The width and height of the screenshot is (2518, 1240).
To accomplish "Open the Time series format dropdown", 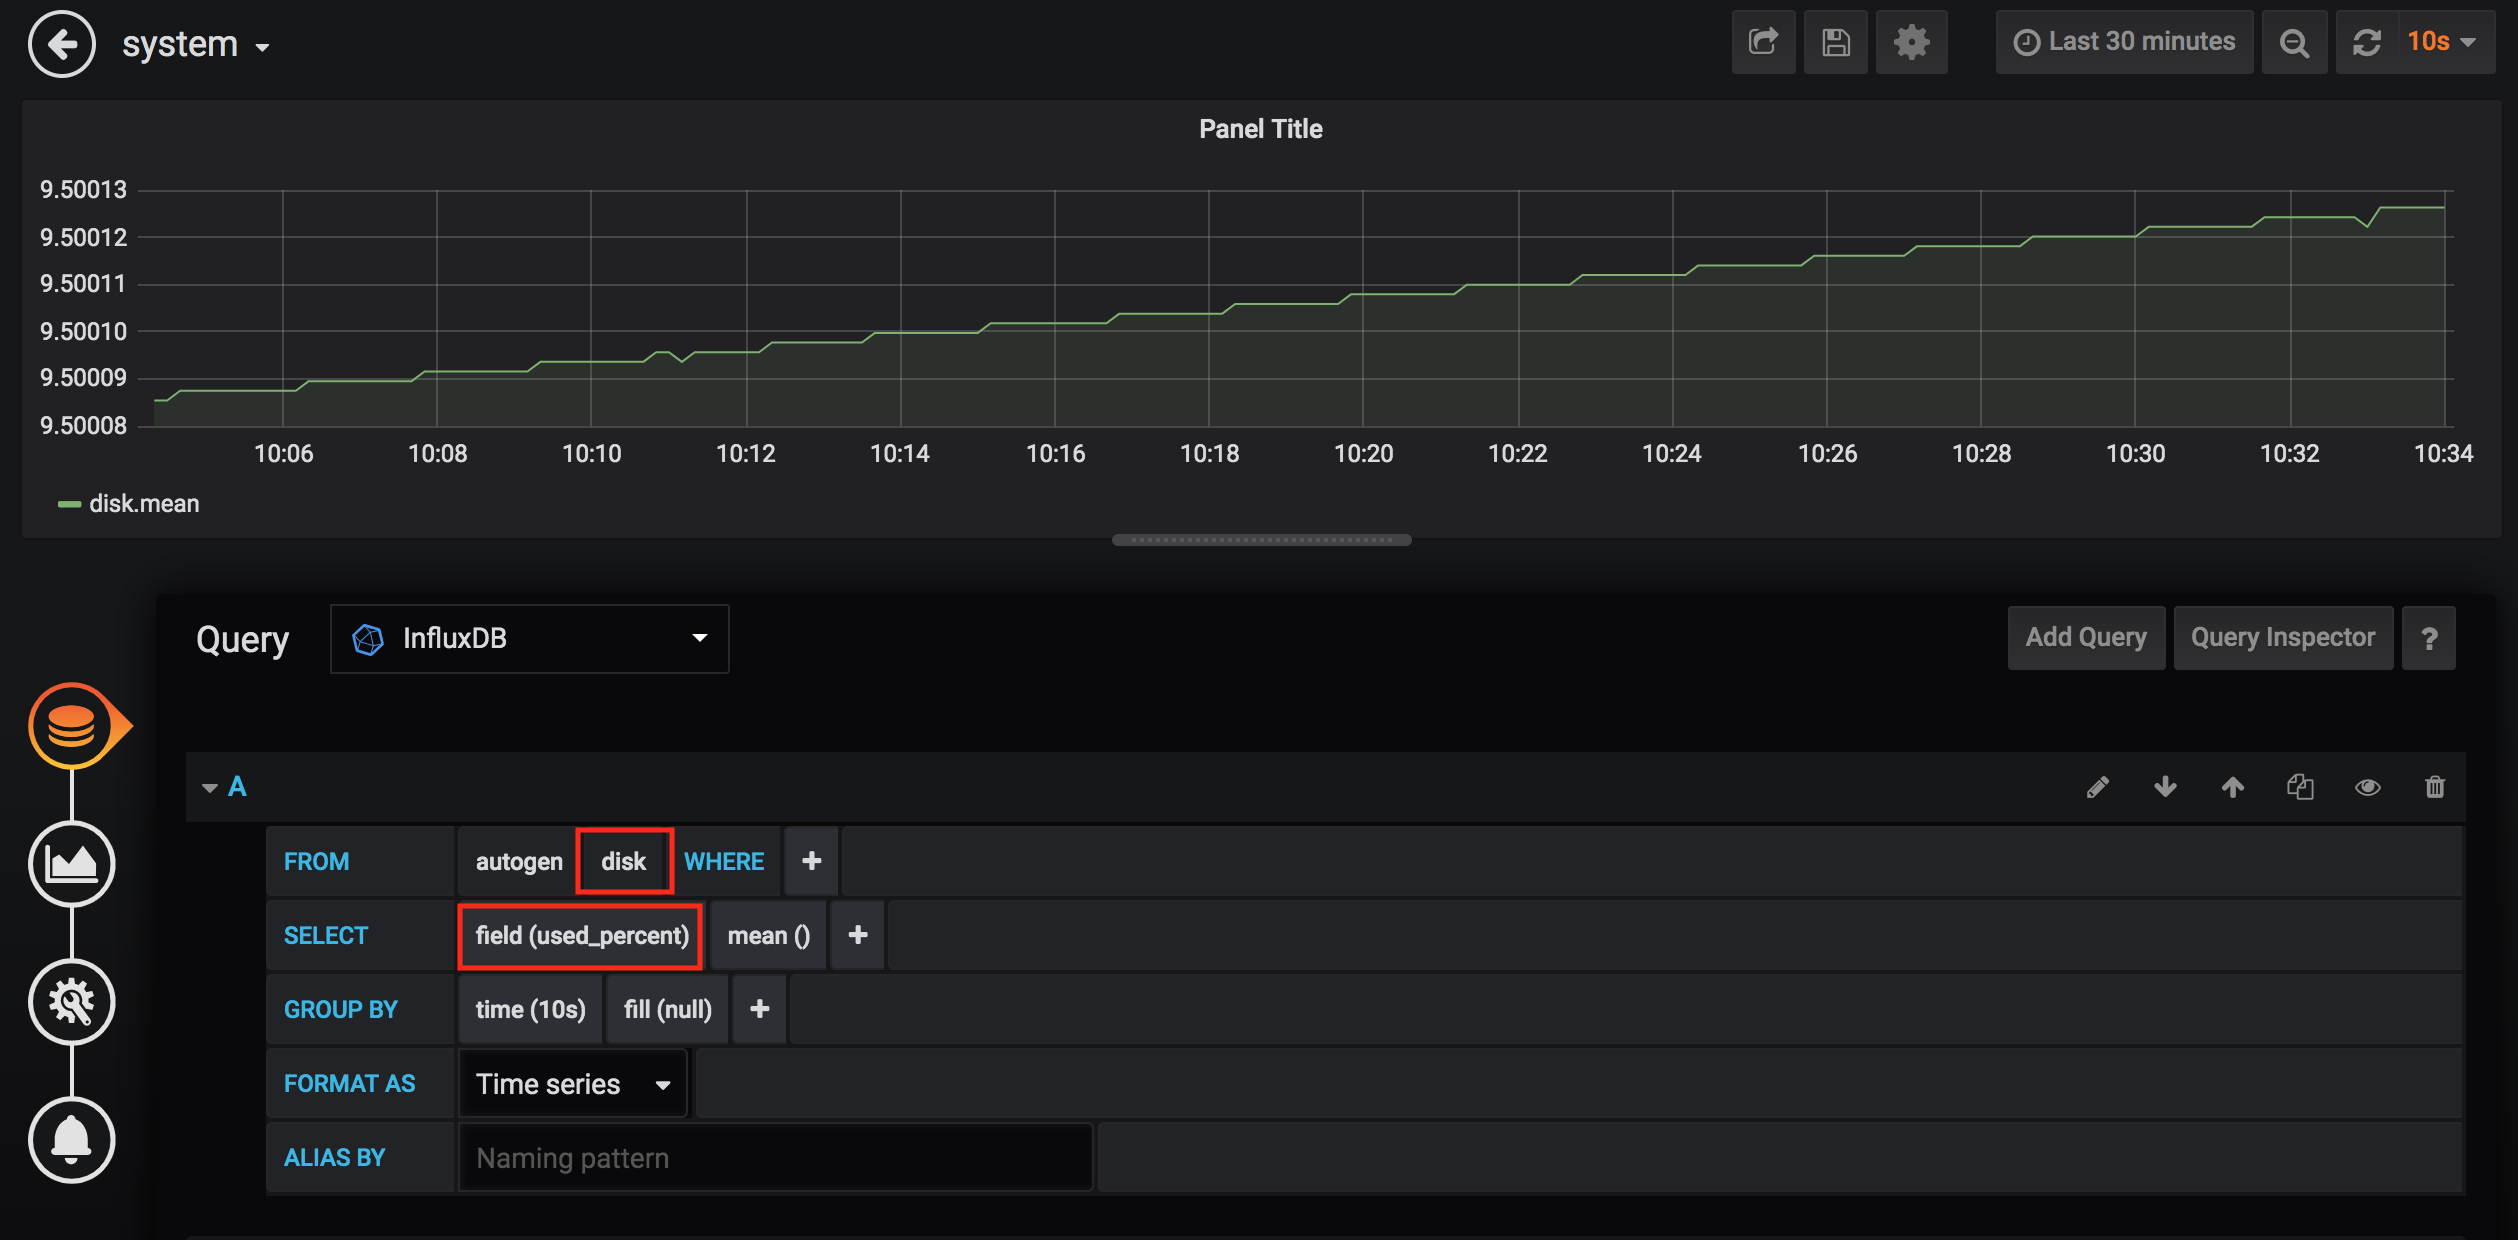I will click(x=573, y=1084).
